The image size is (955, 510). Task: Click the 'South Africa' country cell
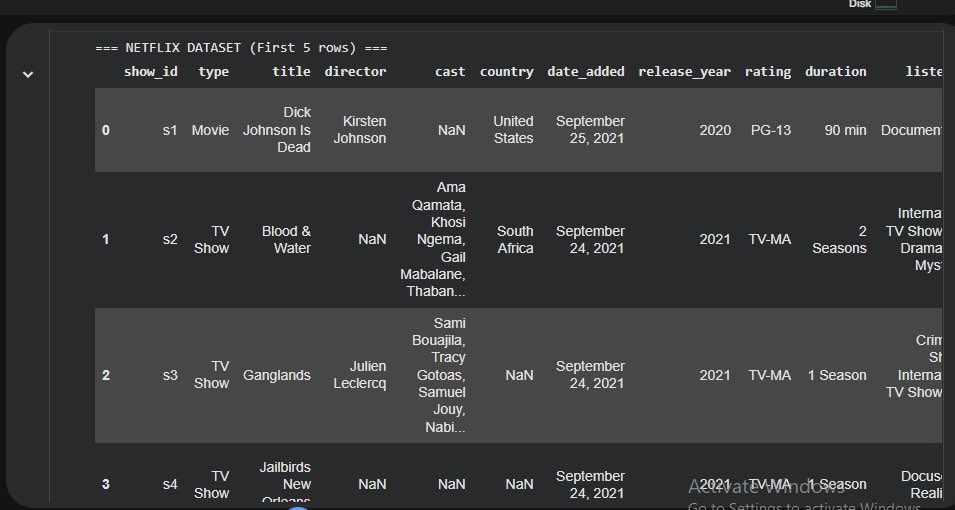pos(515,239)
